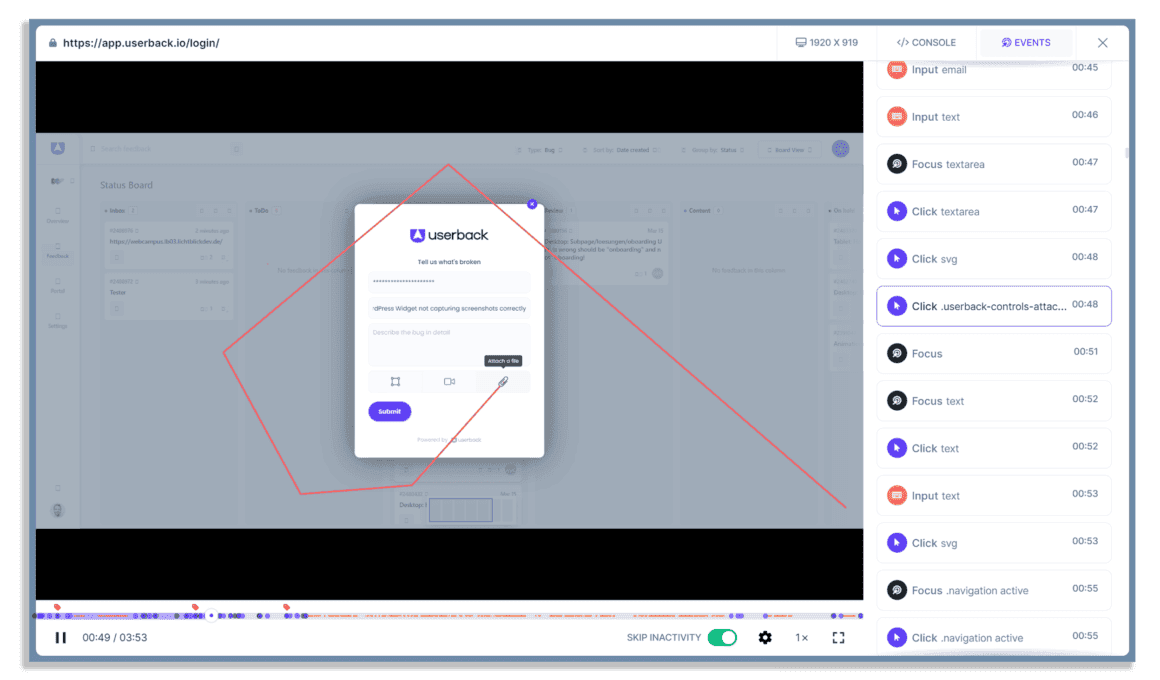This screenshot has width=1160, height=680.
Task: Pause the session replay playback
Action: 61,637
